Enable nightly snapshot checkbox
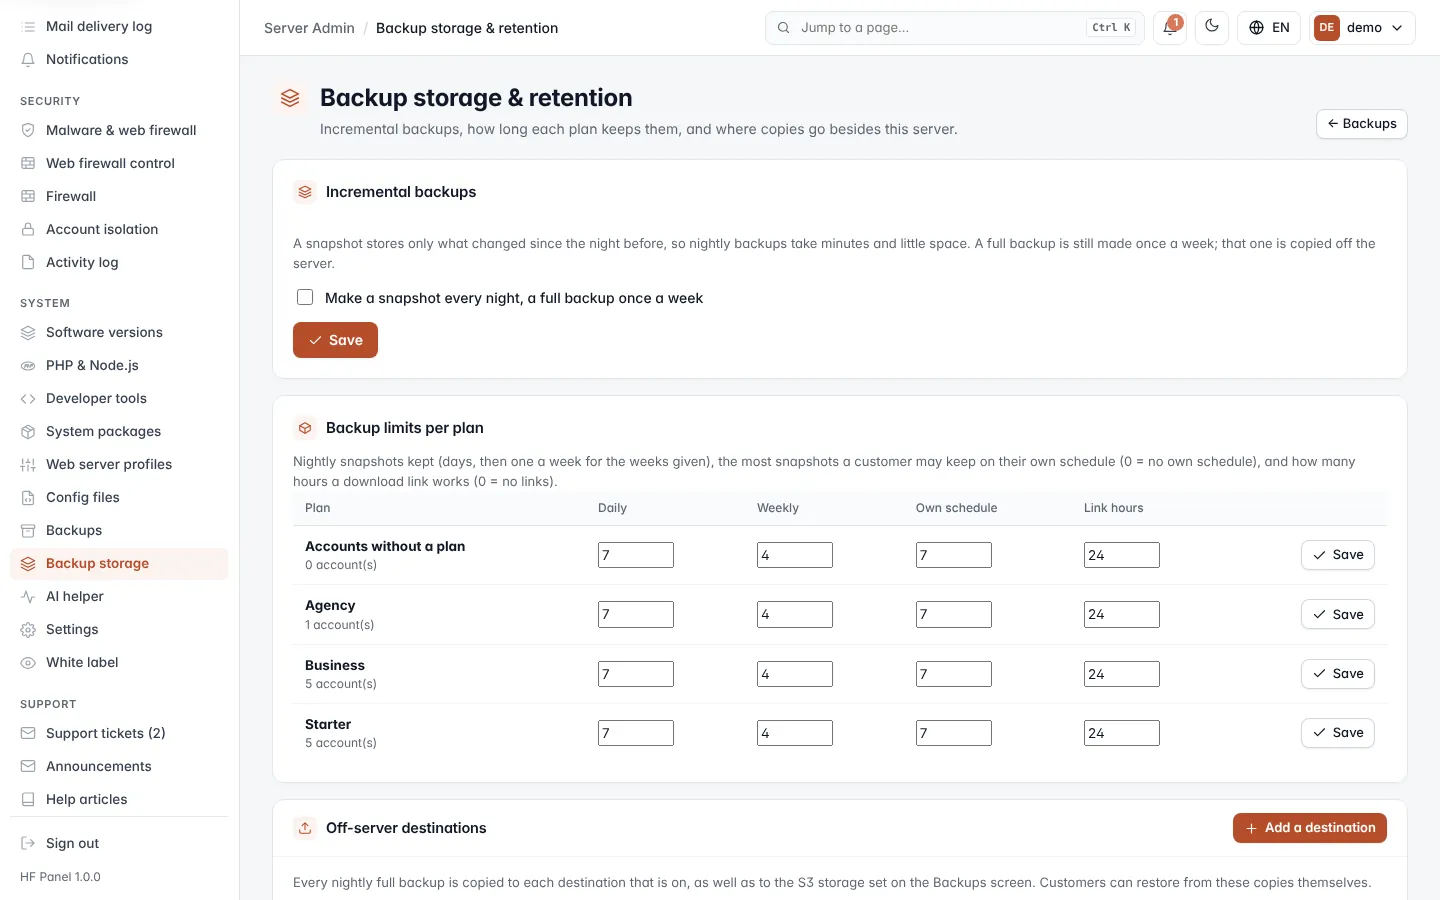This screenshot has height=900, width=1440. tap(305, 297)
